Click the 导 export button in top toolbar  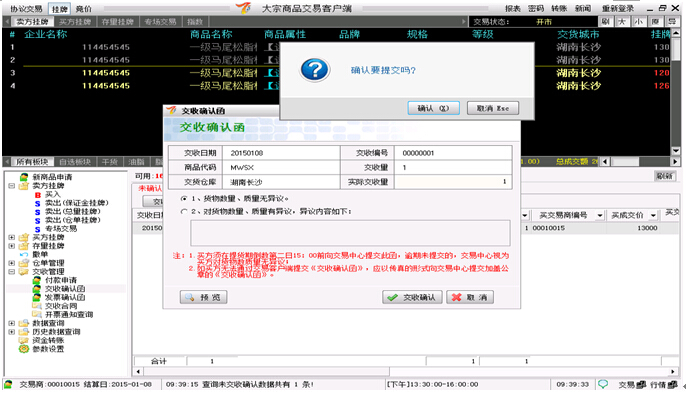672,21
